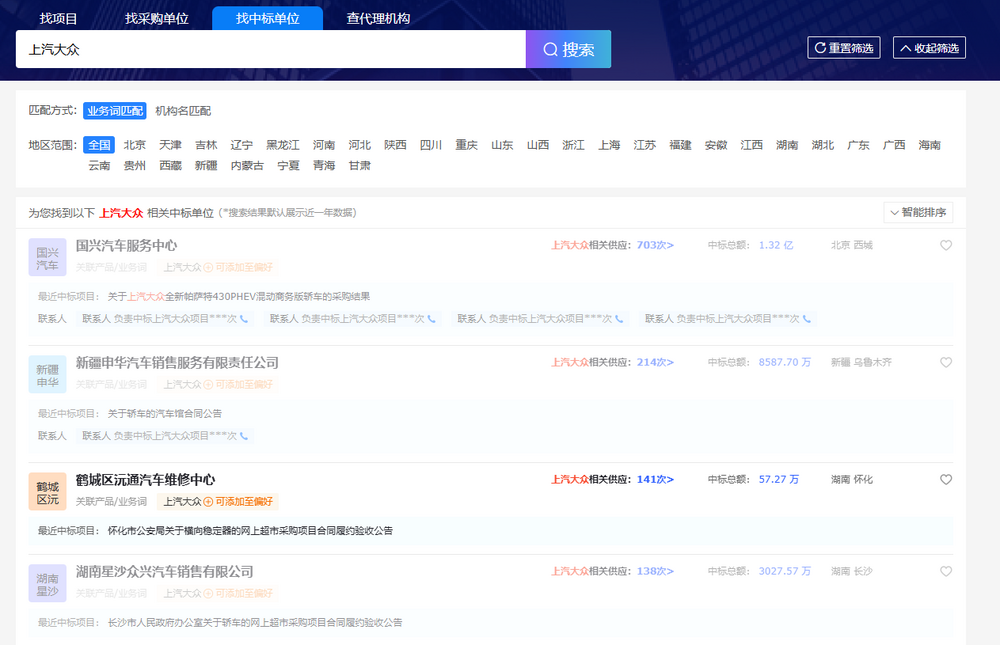Open company 湖南星沙众兴汽车销售有限公司
Image resolution: width=1000 pixels, height=645 pixels.
point(165,571)
